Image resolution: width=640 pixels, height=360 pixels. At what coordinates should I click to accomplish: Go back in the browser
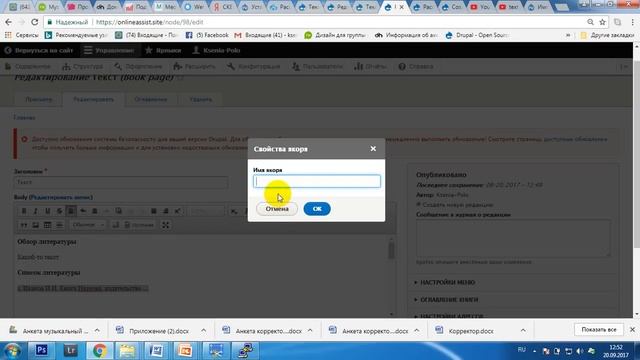click(9, 22)
